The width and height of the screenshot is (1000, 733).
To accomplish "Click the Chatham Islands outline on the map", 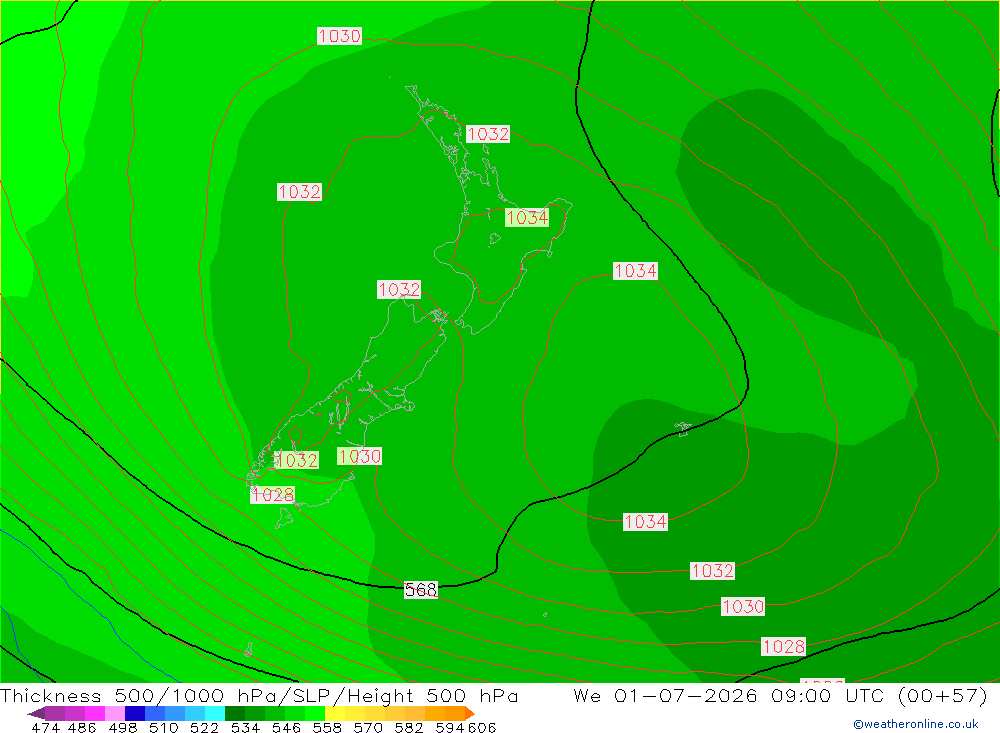I will click(683, 428).
